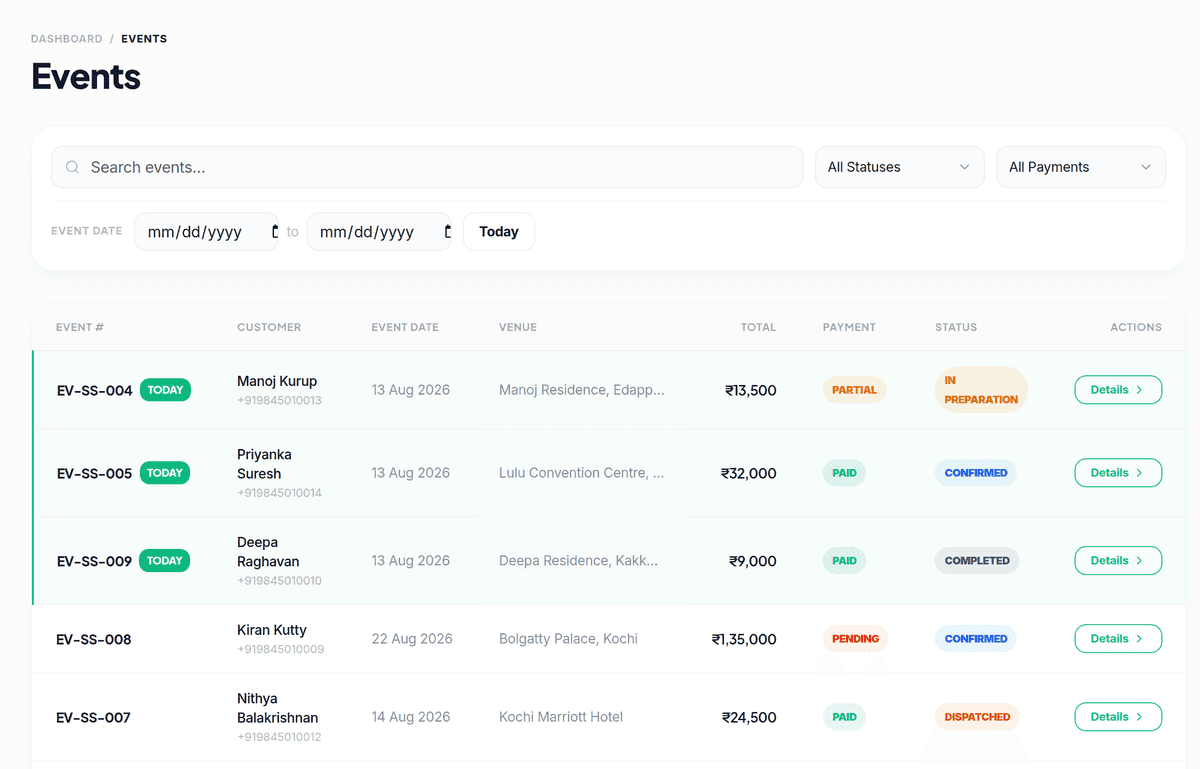Open calendar picker on start event date
1200x769 pixels.
[275, 232]
